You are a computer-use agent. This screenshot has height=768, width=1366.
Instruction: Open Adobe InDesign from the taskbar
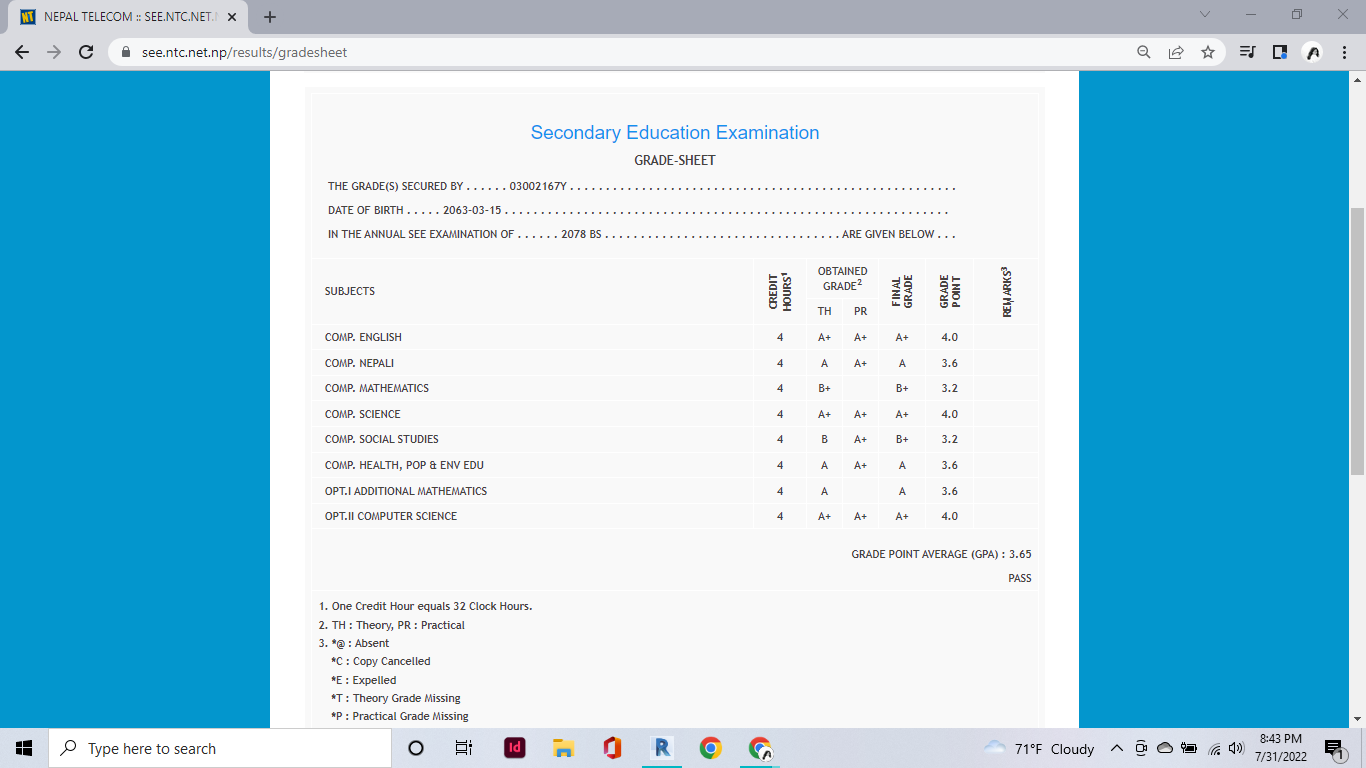[515, 748]
